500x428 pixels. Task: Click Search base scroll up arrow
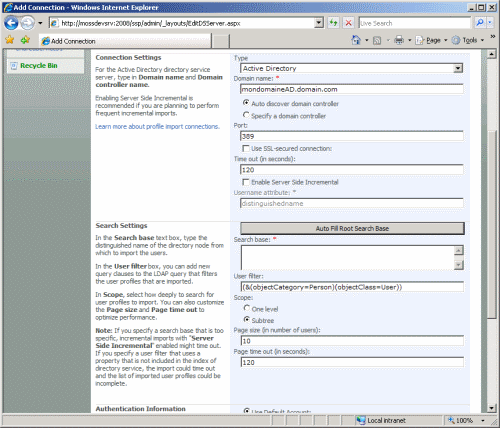pyautogui.click(x=459, y=250)
